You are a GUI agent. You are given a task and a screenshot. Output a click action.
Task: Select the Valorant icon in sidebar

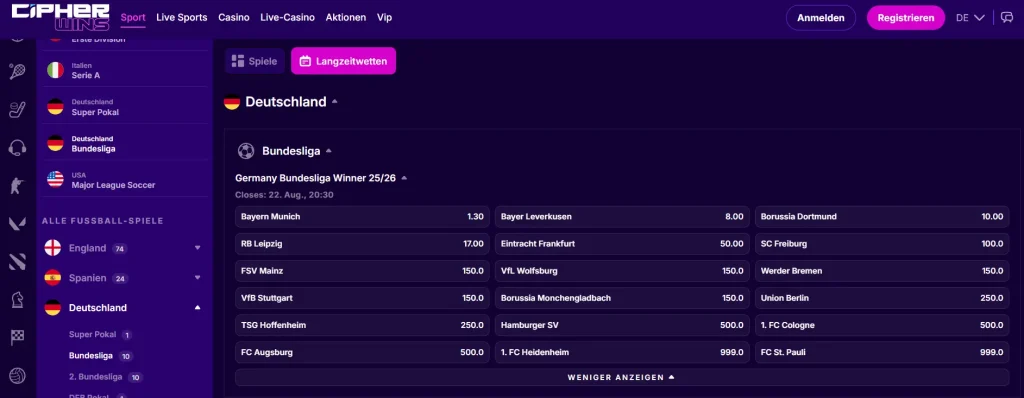[x=17, y=224]
